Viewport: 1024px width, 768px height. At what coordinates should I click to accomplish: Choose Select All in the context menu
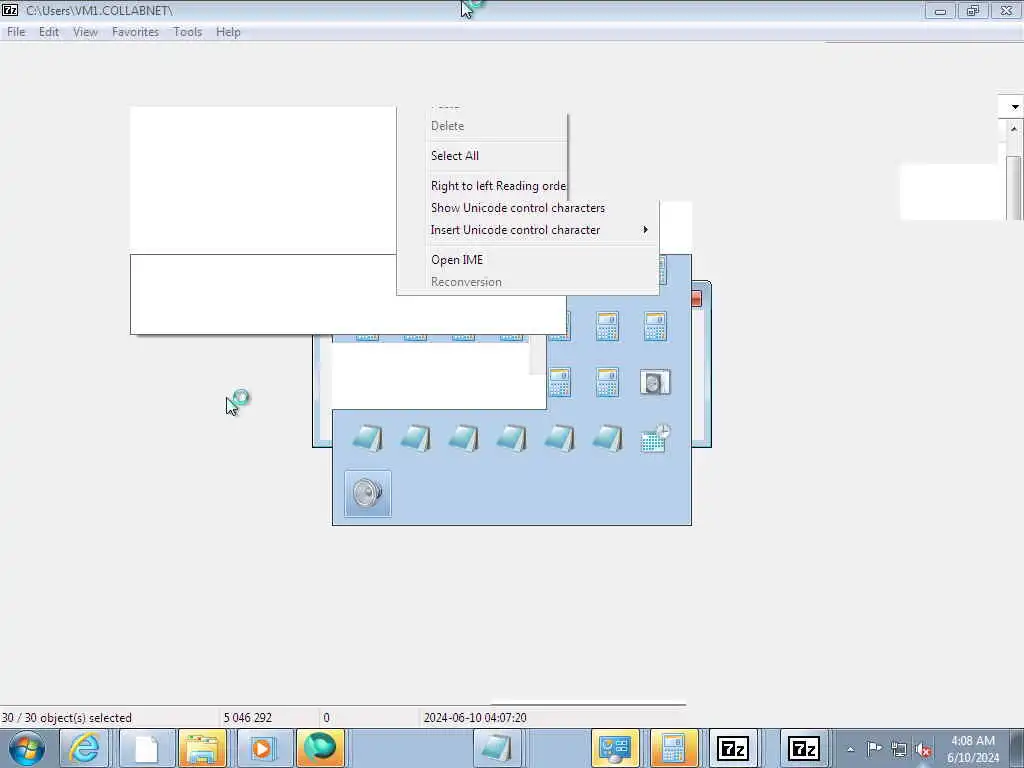455,155
